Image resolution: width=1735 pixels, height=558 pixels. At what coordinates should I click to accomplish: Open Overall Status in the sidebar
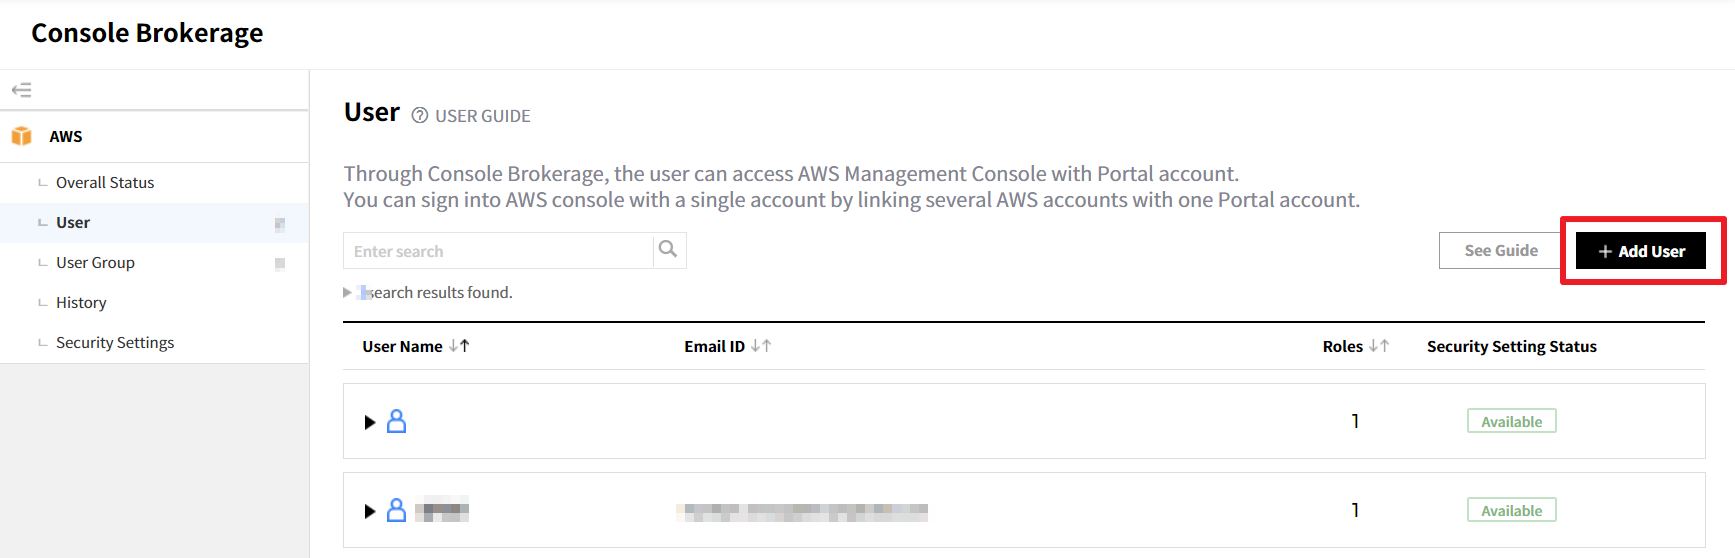click(105, 183)
